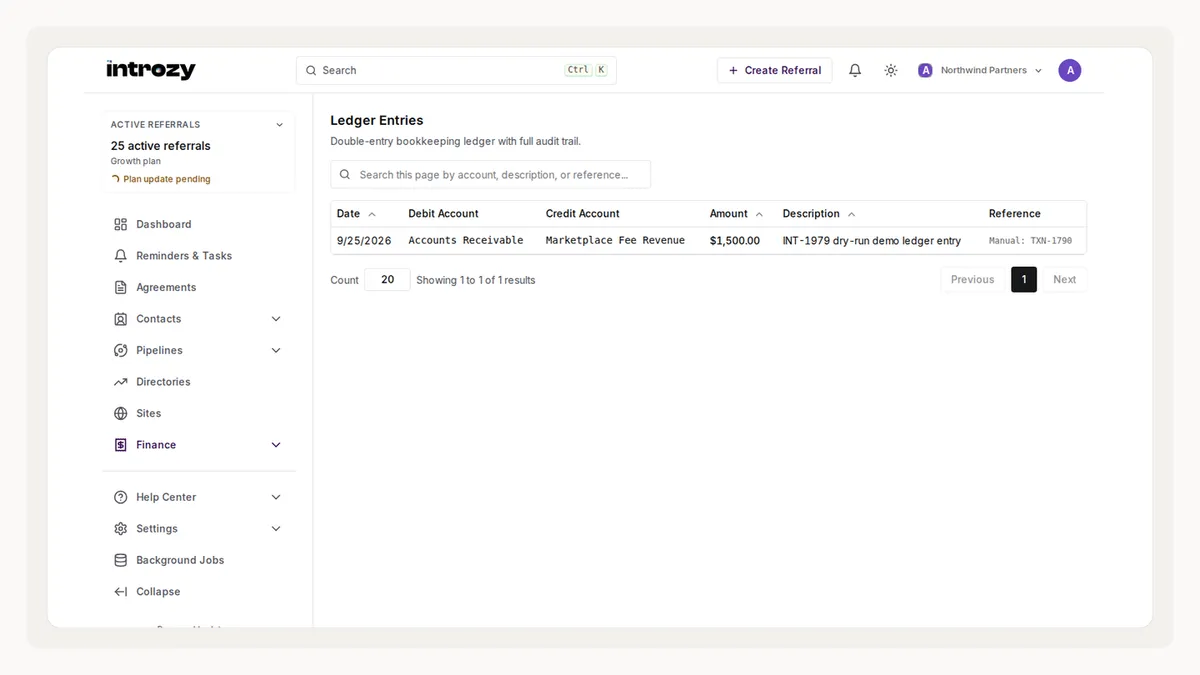The image size is (1200, 675).
Task: Click the plus icon in Create Referral
Action: tap(733, 70)
